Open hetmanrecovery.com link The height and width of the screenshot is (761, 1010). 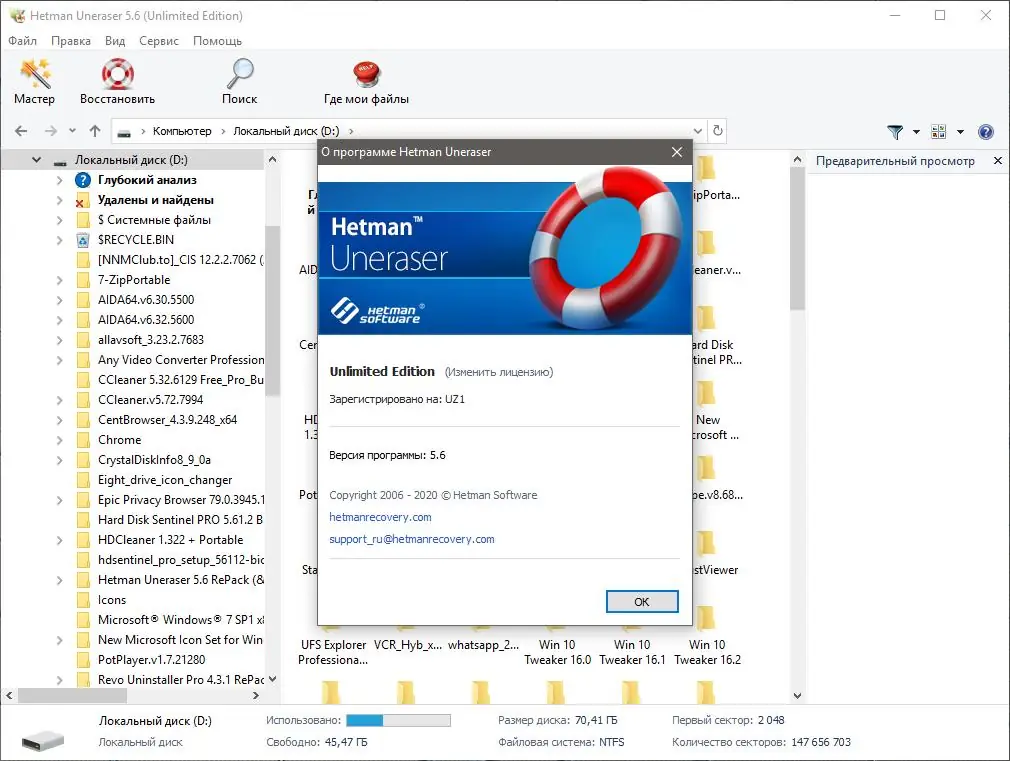pos(380,517)
